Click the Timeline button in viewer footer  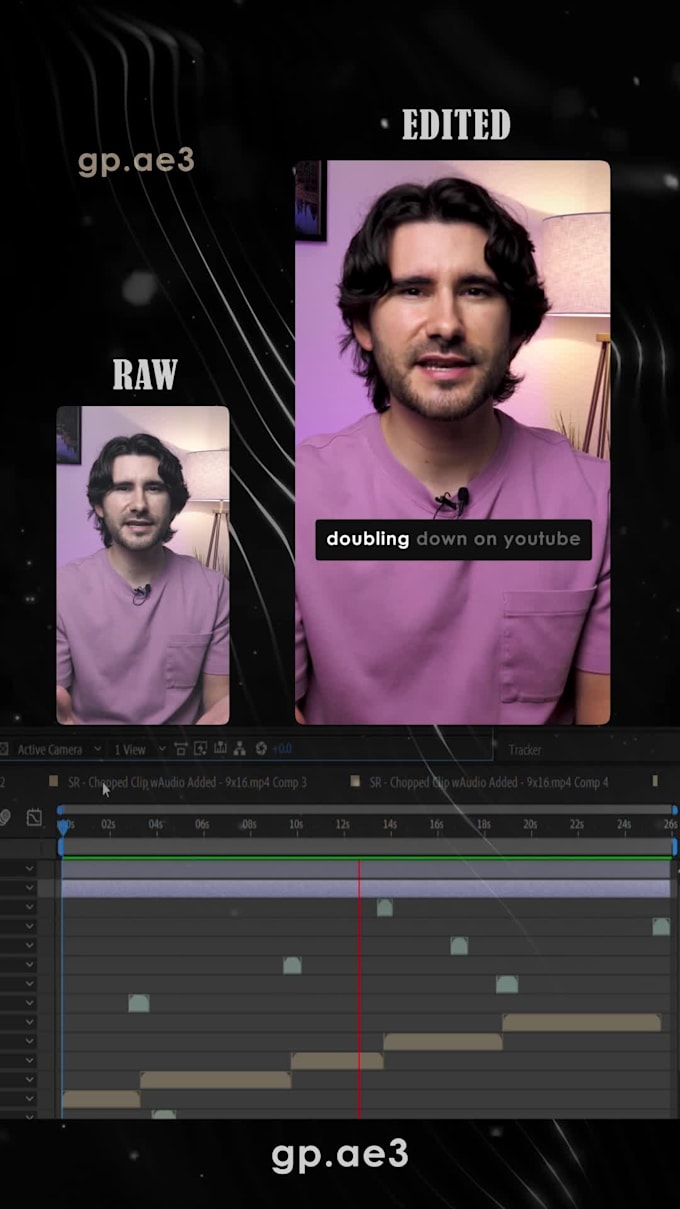coord(221,748)
